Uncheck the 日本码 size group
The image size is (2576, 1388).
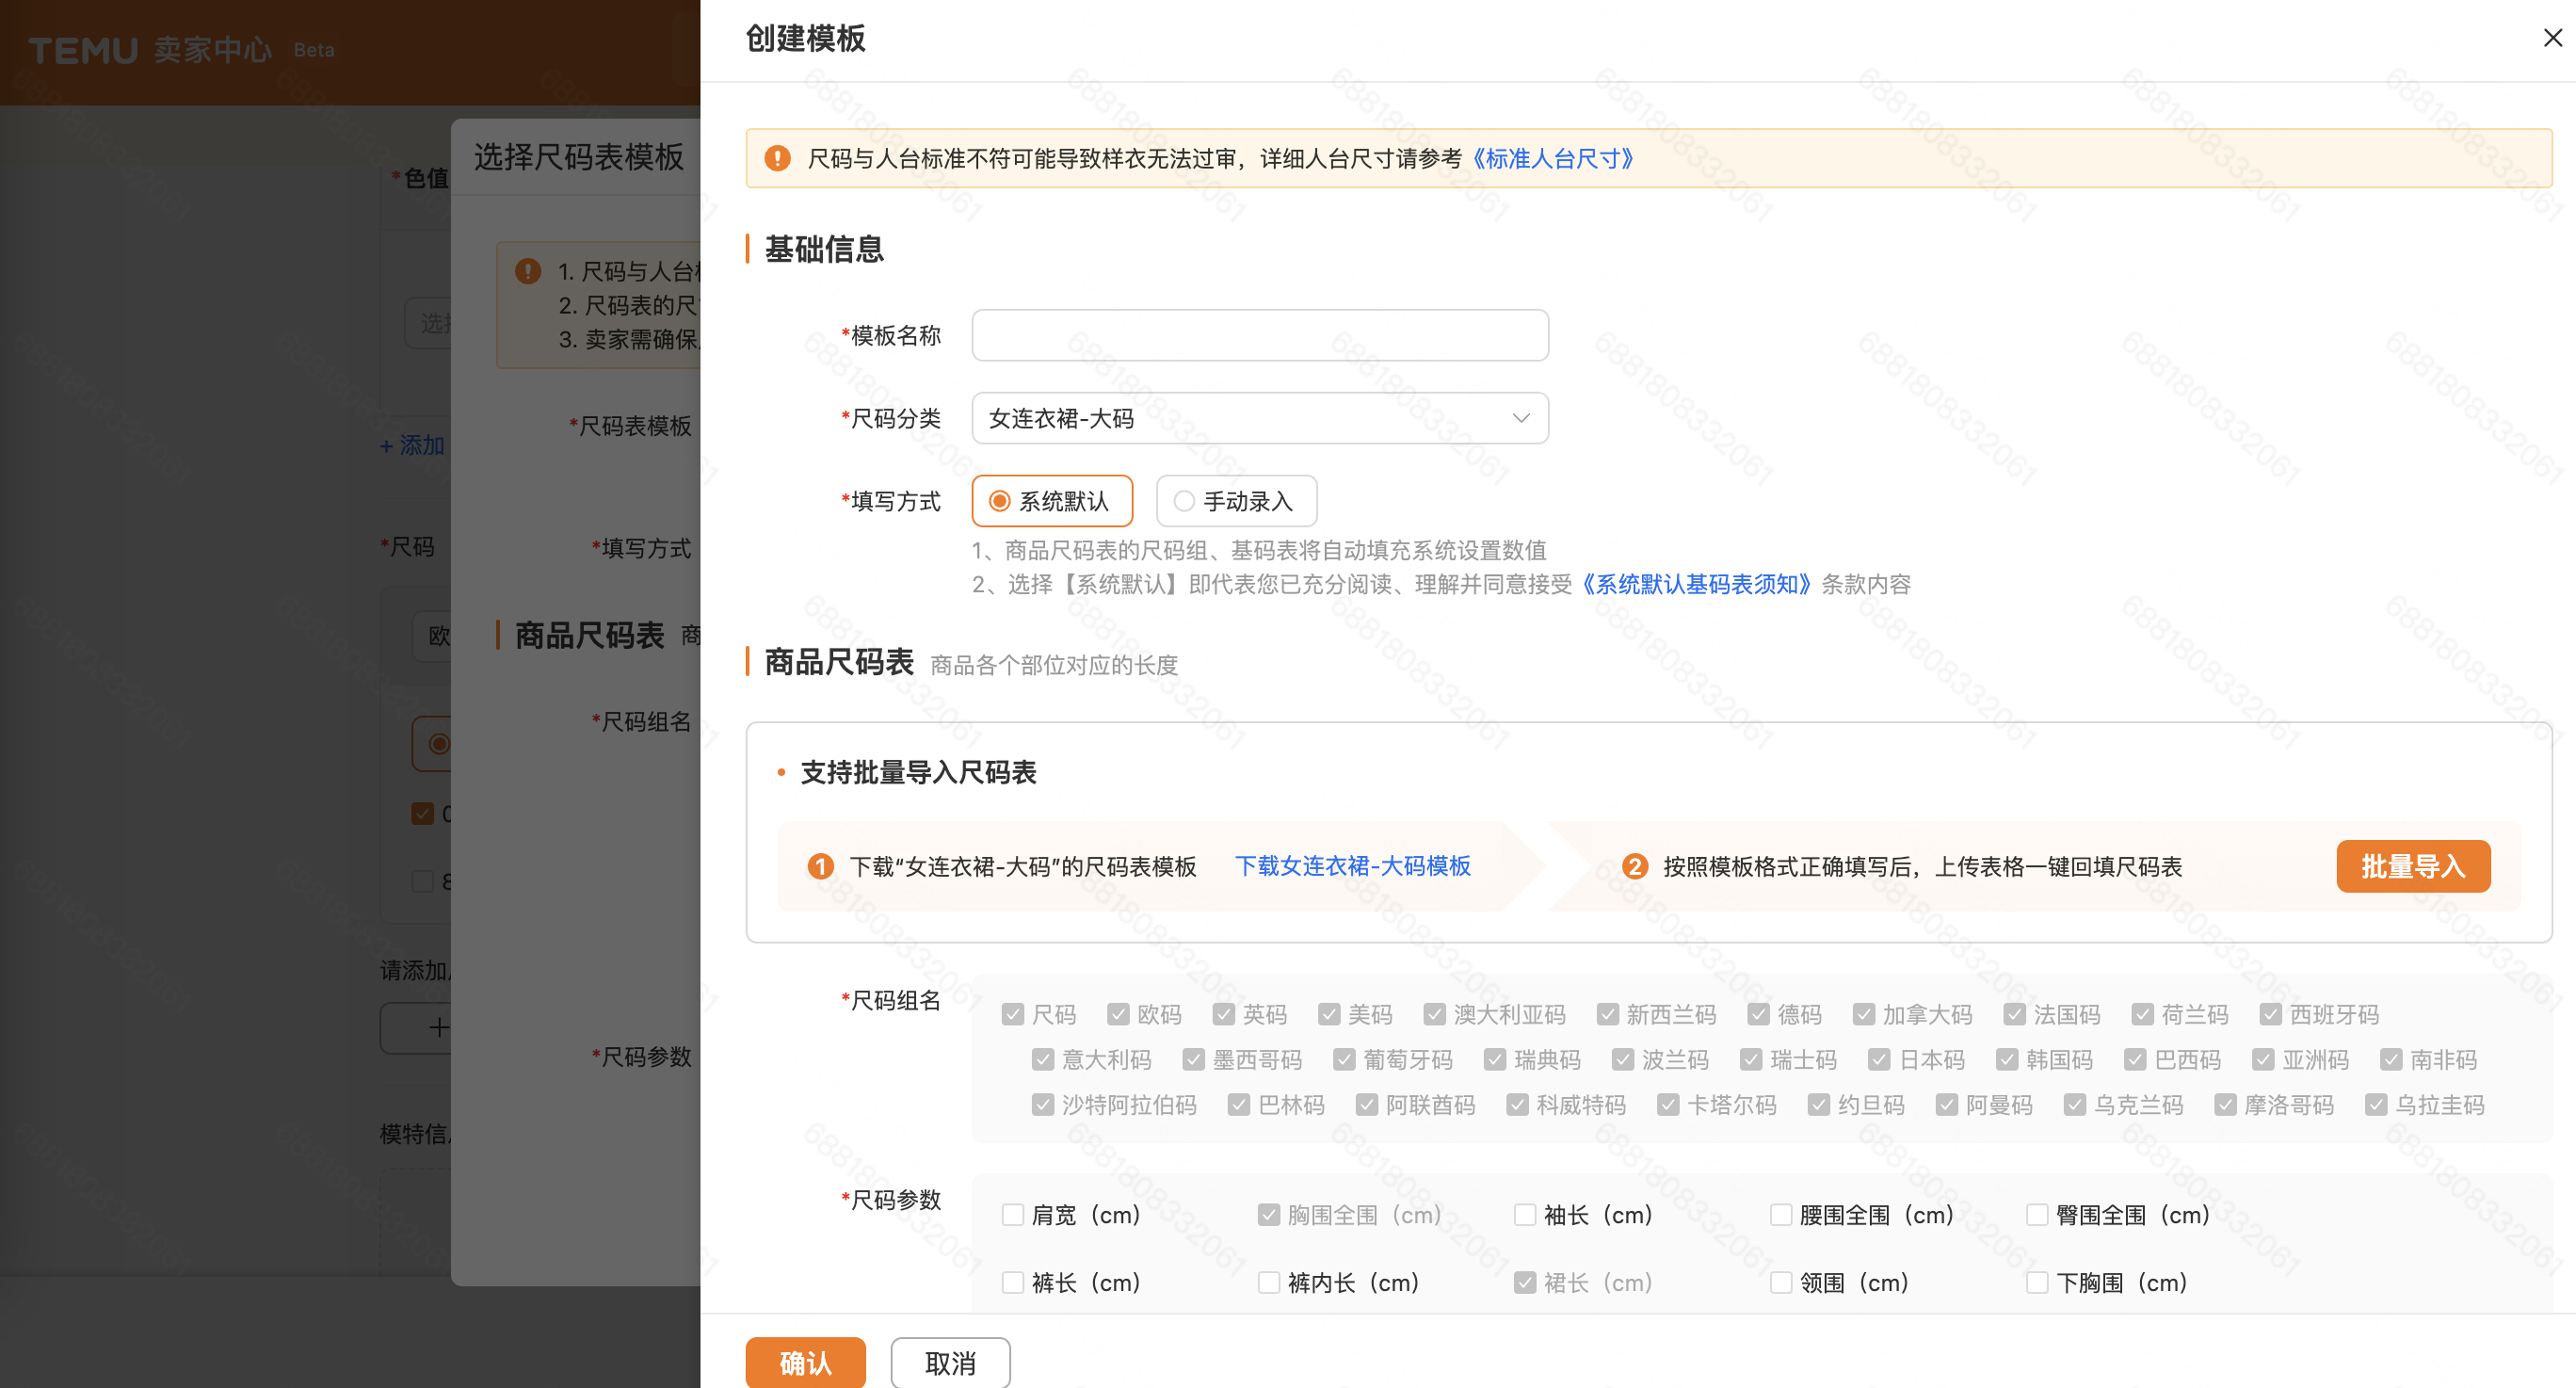pos(1881,1059)
